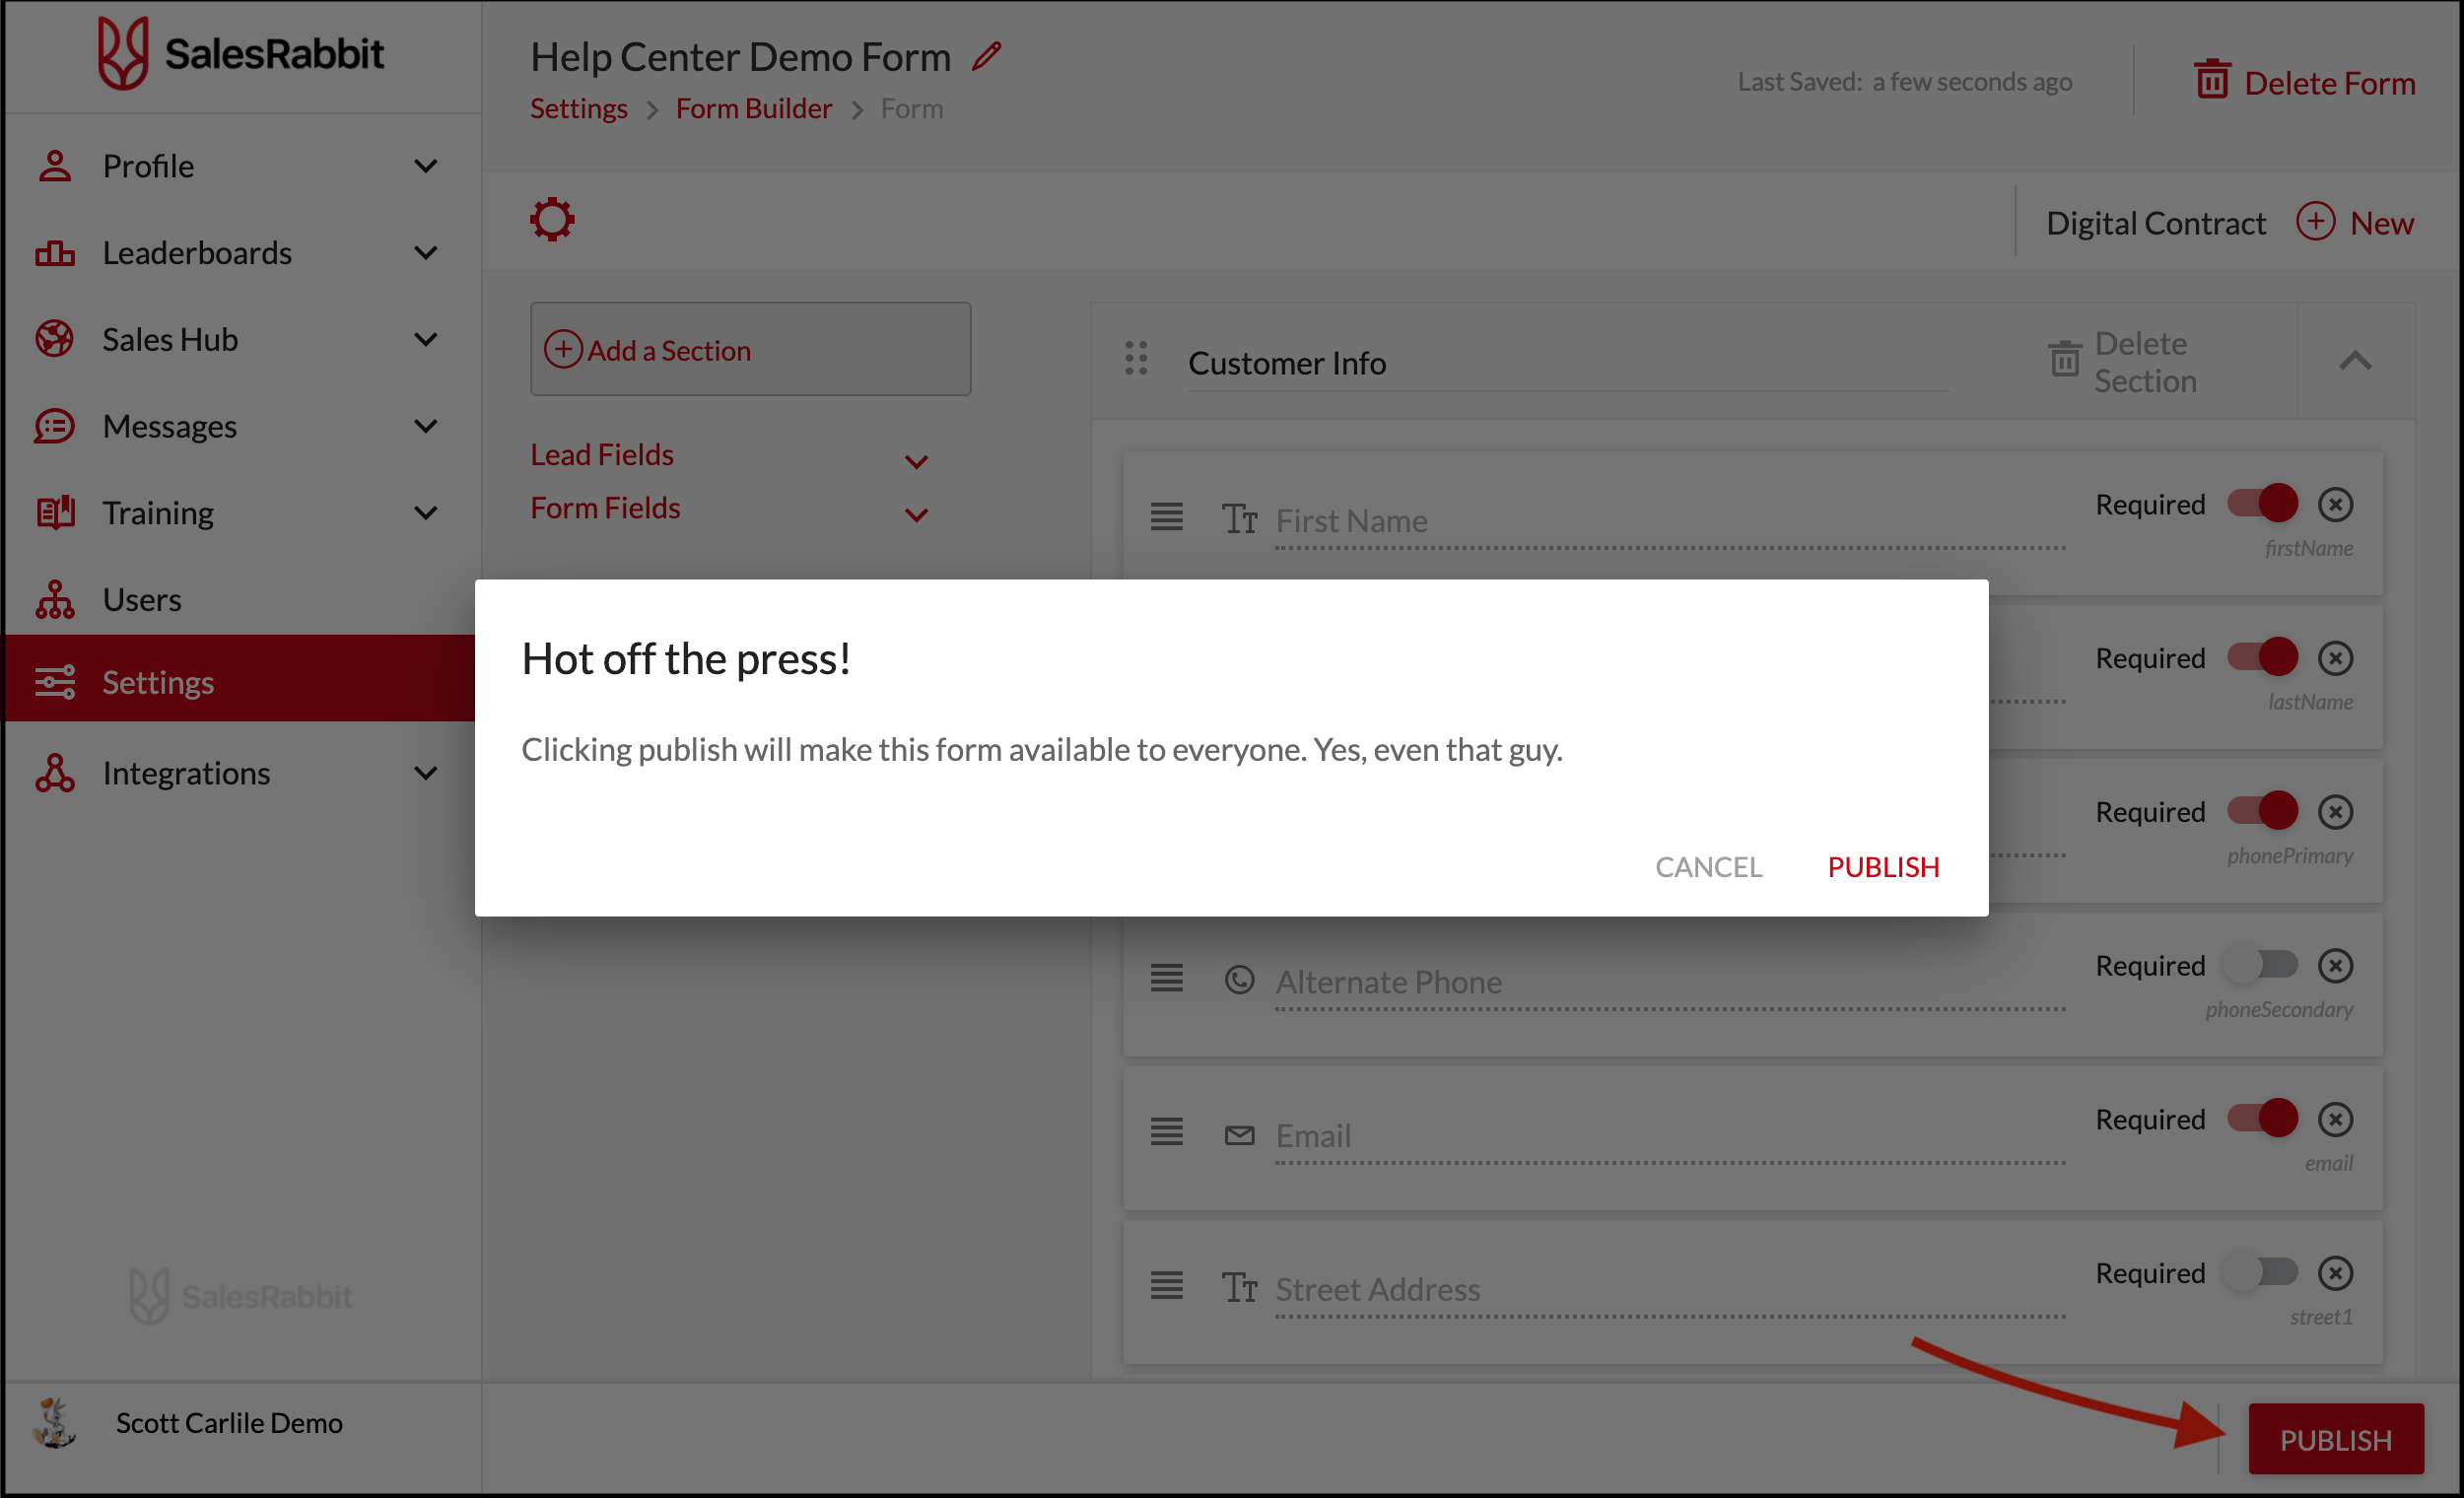
Task: Click the Street Address row reorder handle
Action: 1166,1286
